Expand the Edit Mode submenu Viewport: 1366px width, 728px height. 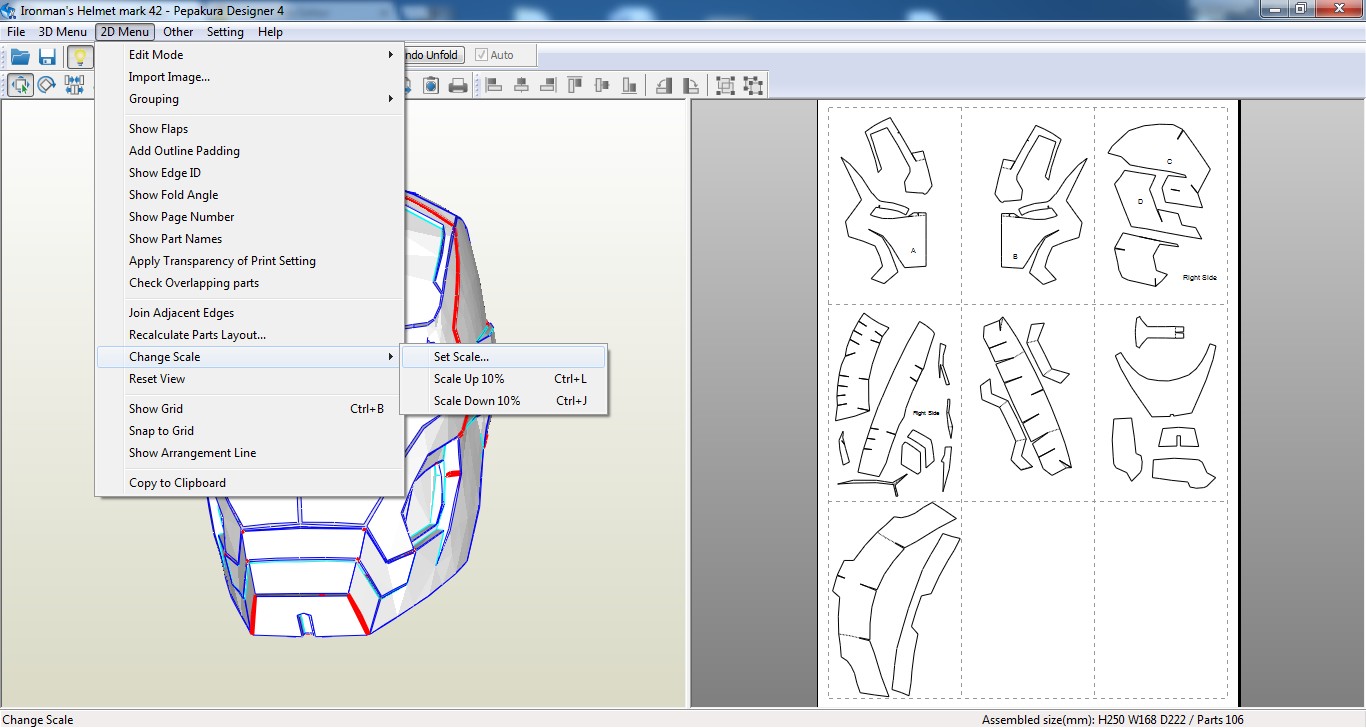click(x=250, y=55)
